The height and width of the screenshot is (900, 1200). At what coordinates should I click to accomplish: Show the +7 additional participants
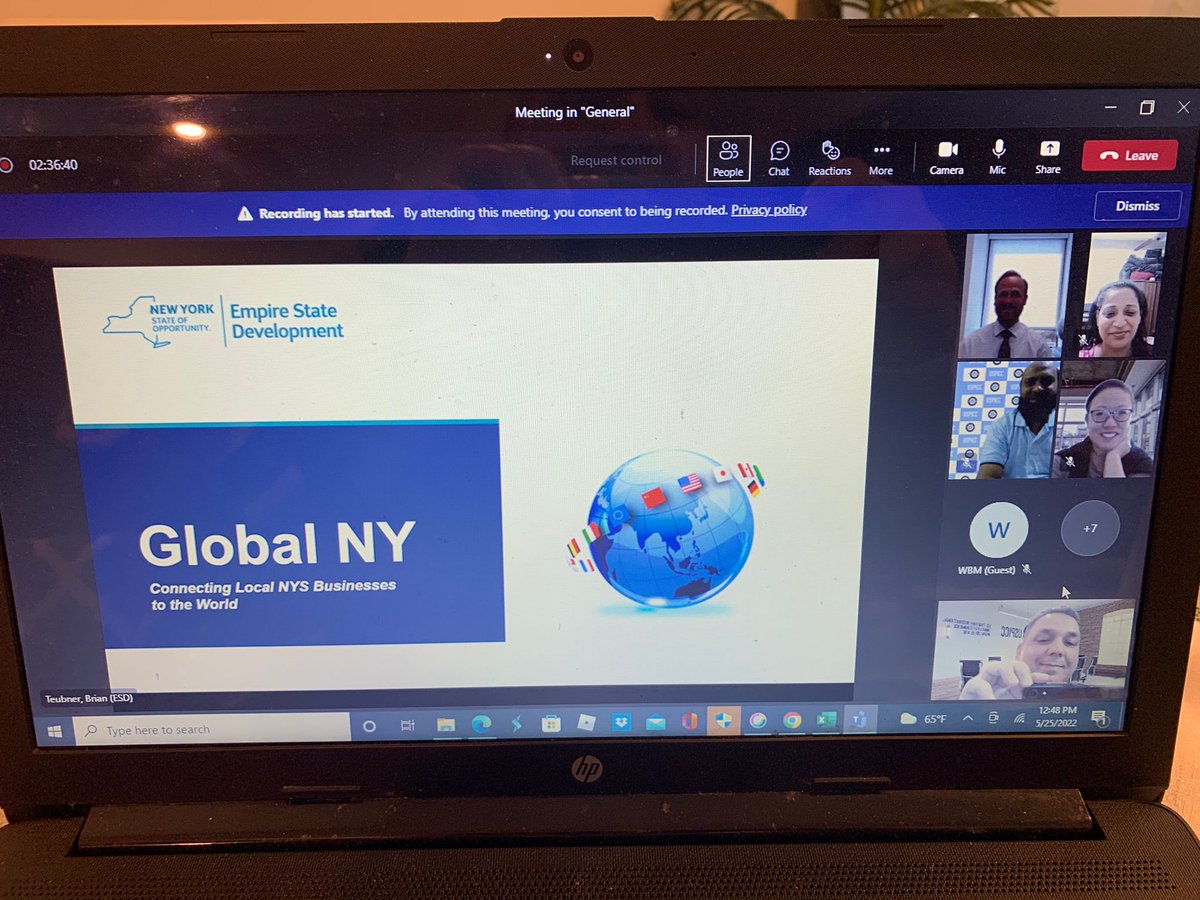1090,527
